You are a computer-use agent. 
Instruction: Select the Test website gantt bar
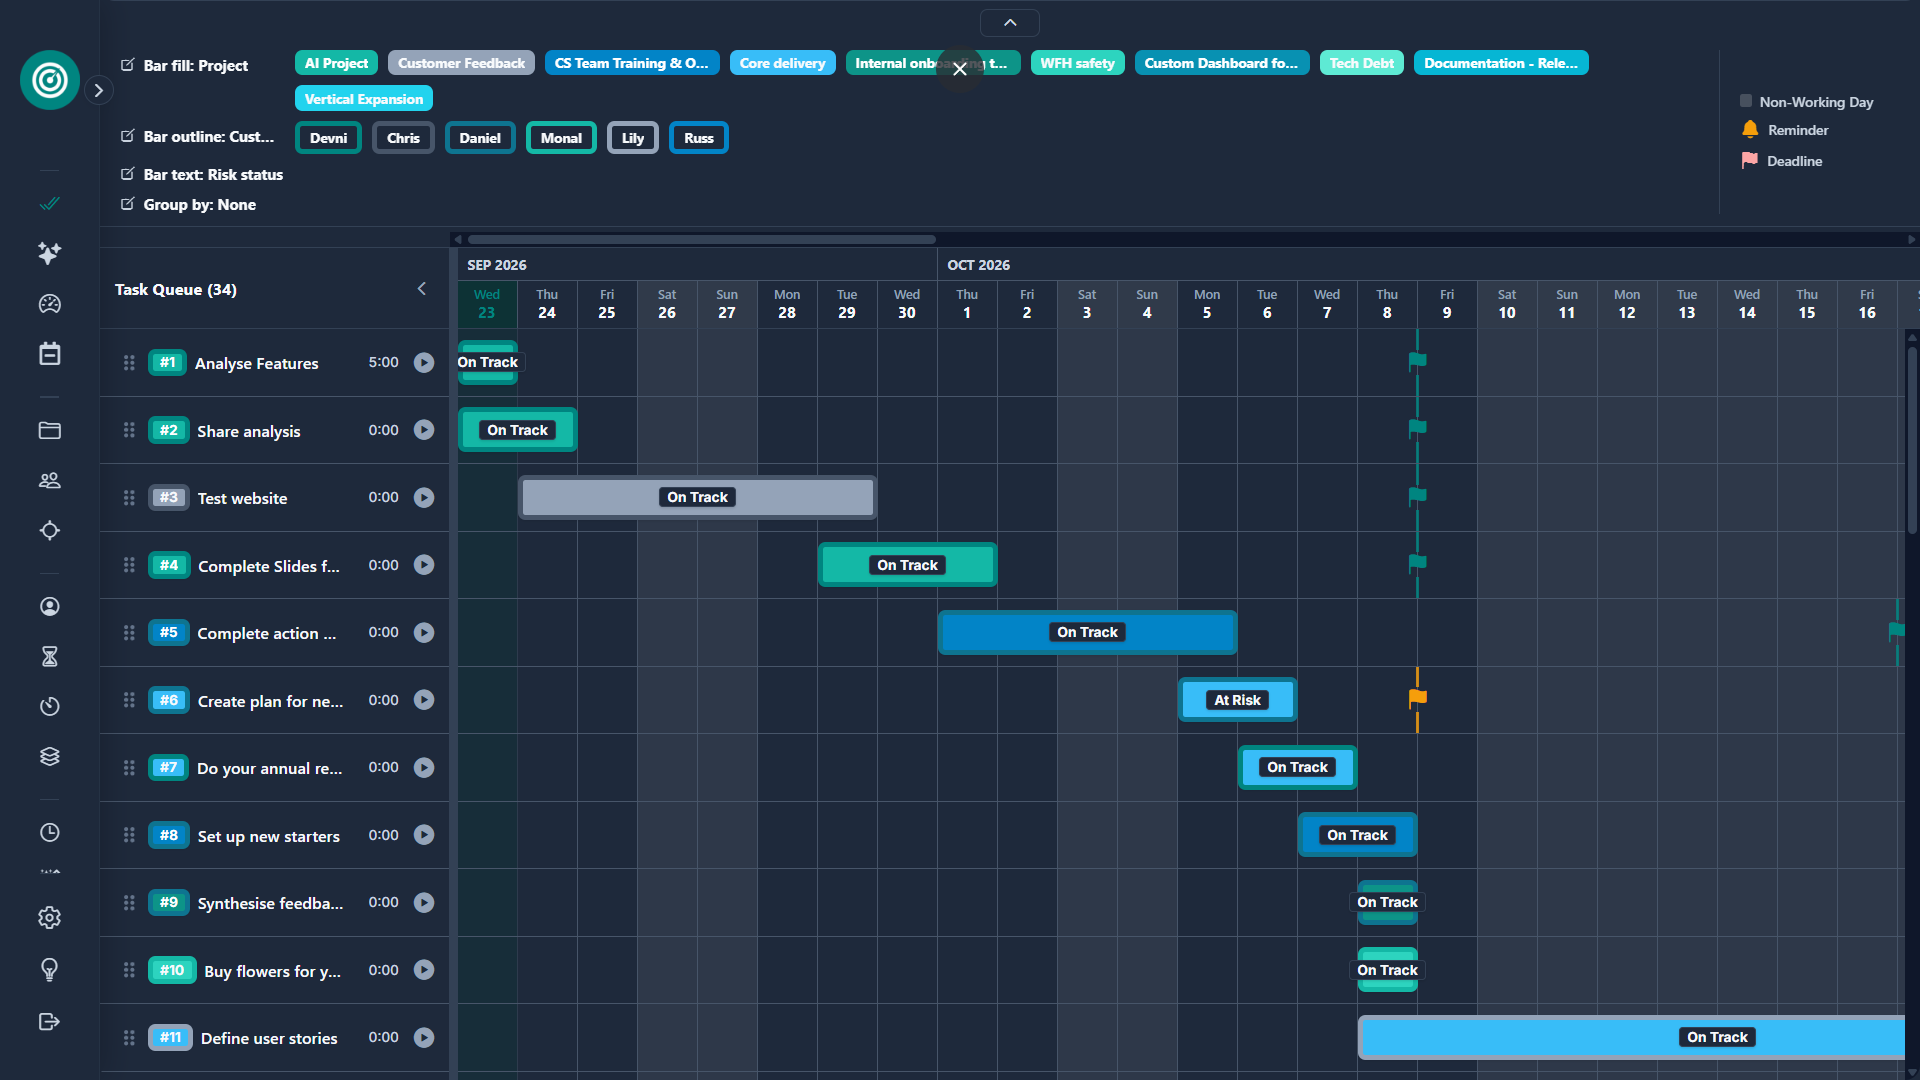click(x=698, y=497)
